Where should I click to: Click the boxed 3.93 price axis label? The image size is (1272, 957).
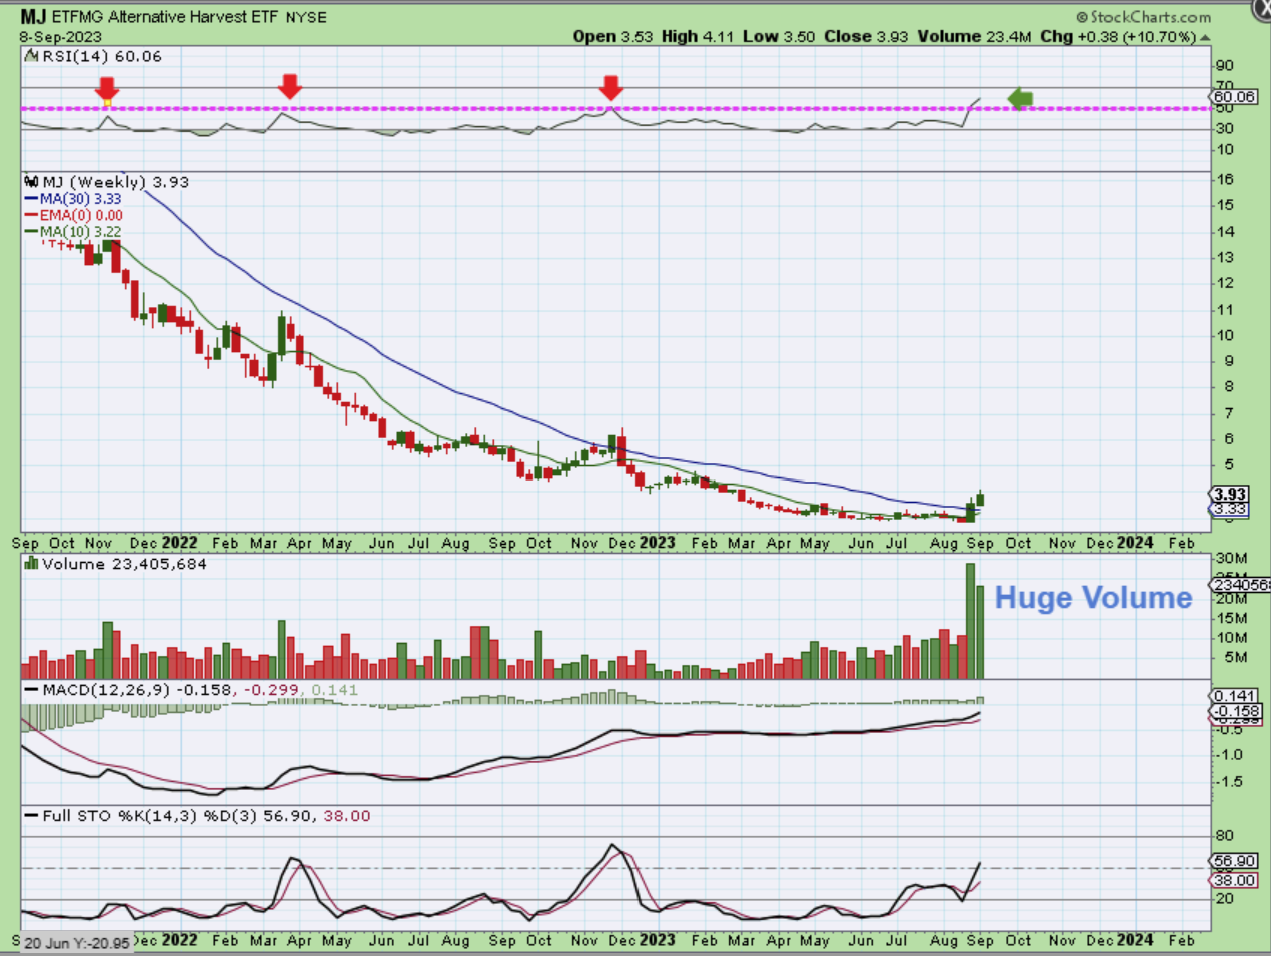click(1230, 494)
